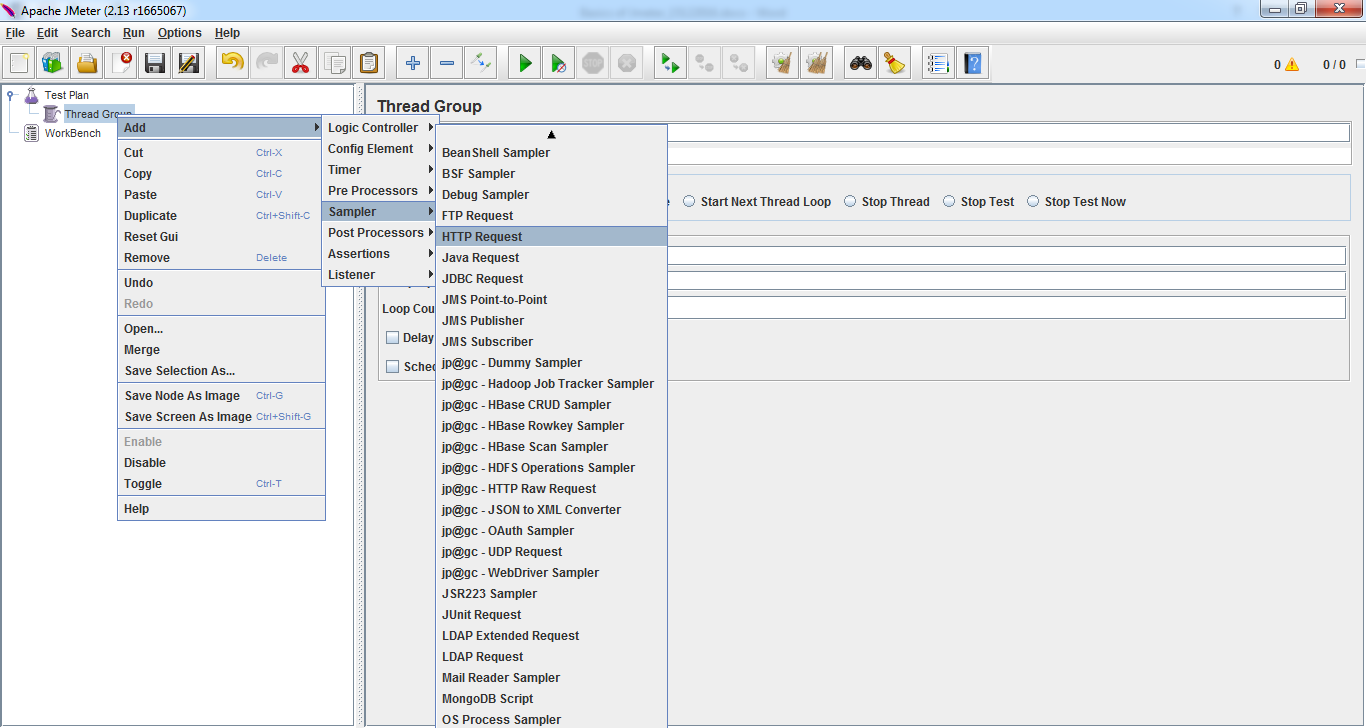Start the test with green play icon
The width and height of the screenshot is (1366, 728).
pyautogui.click(x=524, y=63)
